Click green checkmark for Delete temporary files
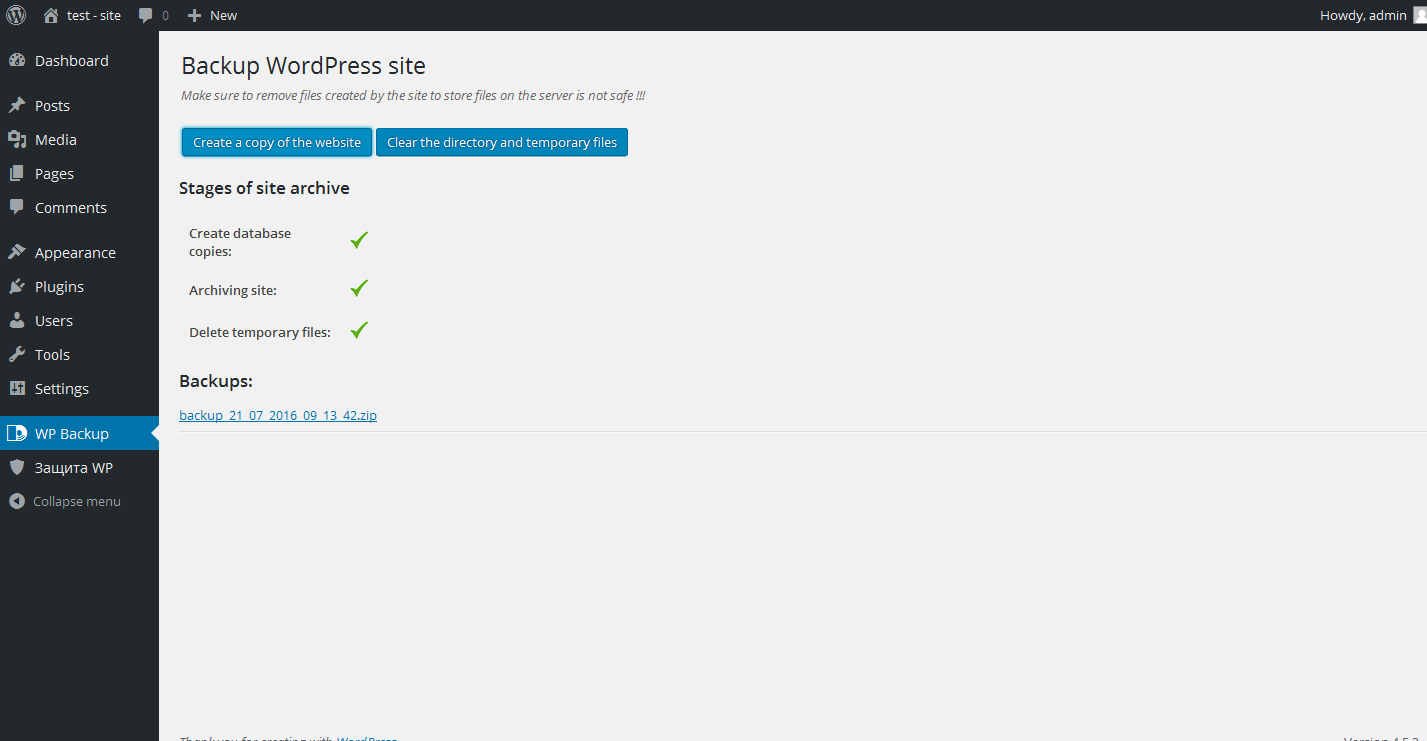 tap(360, 330)
